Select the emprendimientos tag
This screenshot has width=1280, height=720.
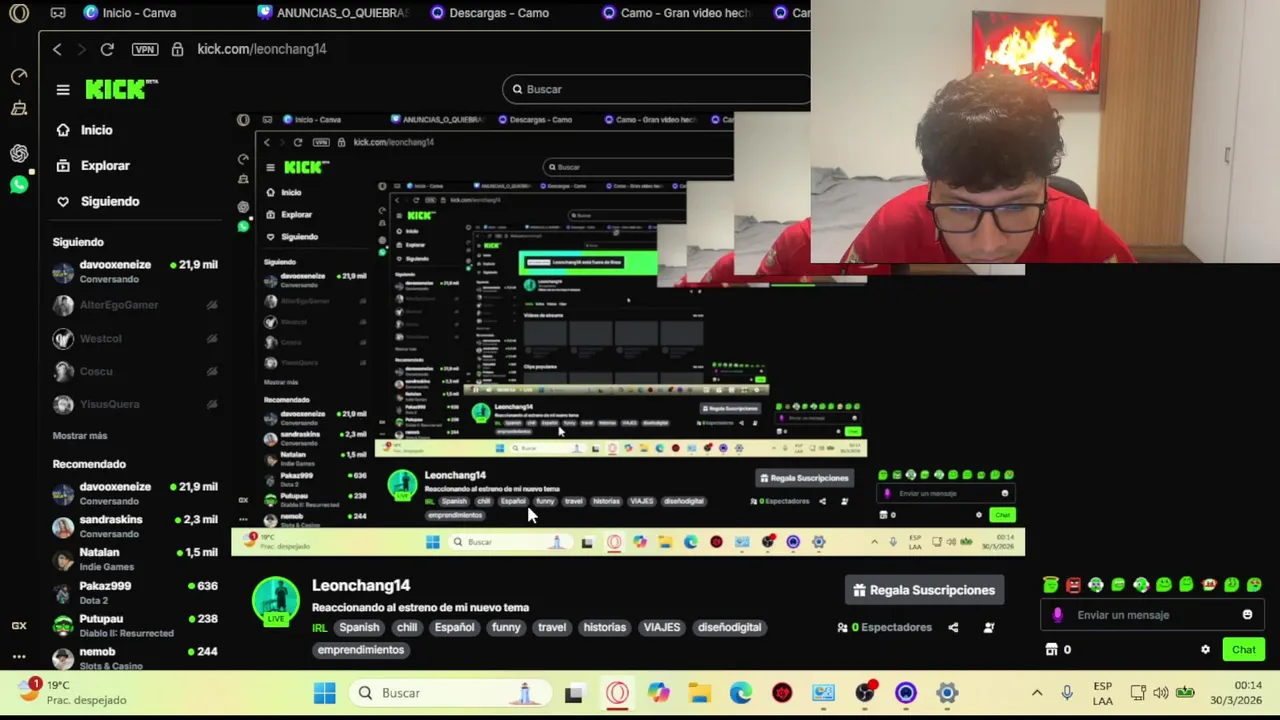point(361,650)
